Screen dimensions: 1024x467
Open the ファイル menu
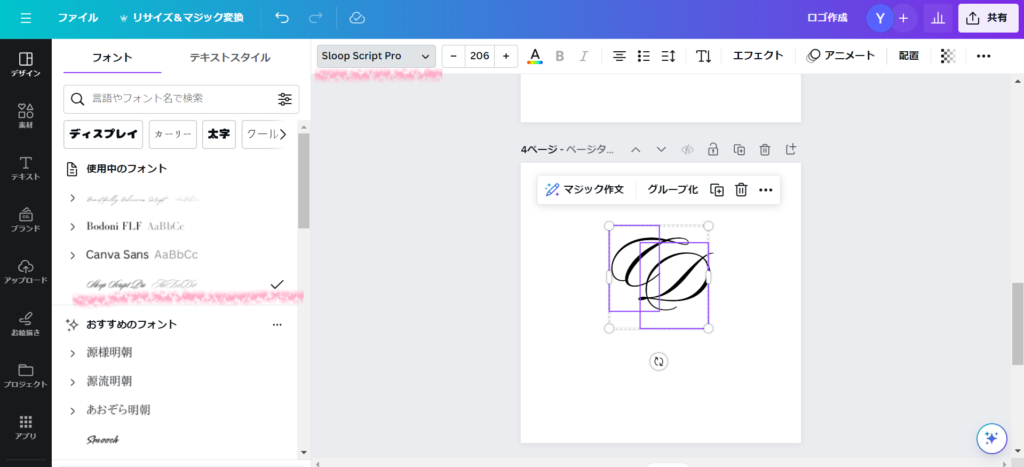[x=78, y=18]
